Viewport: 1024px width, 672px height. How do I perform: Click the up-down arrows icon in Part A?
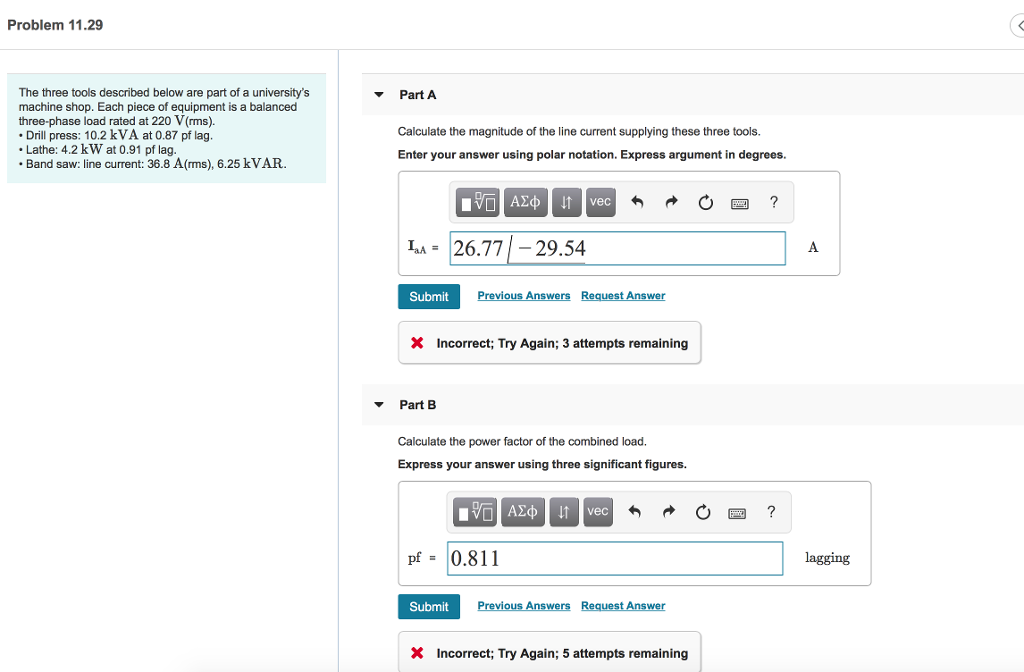coord(566,202)
